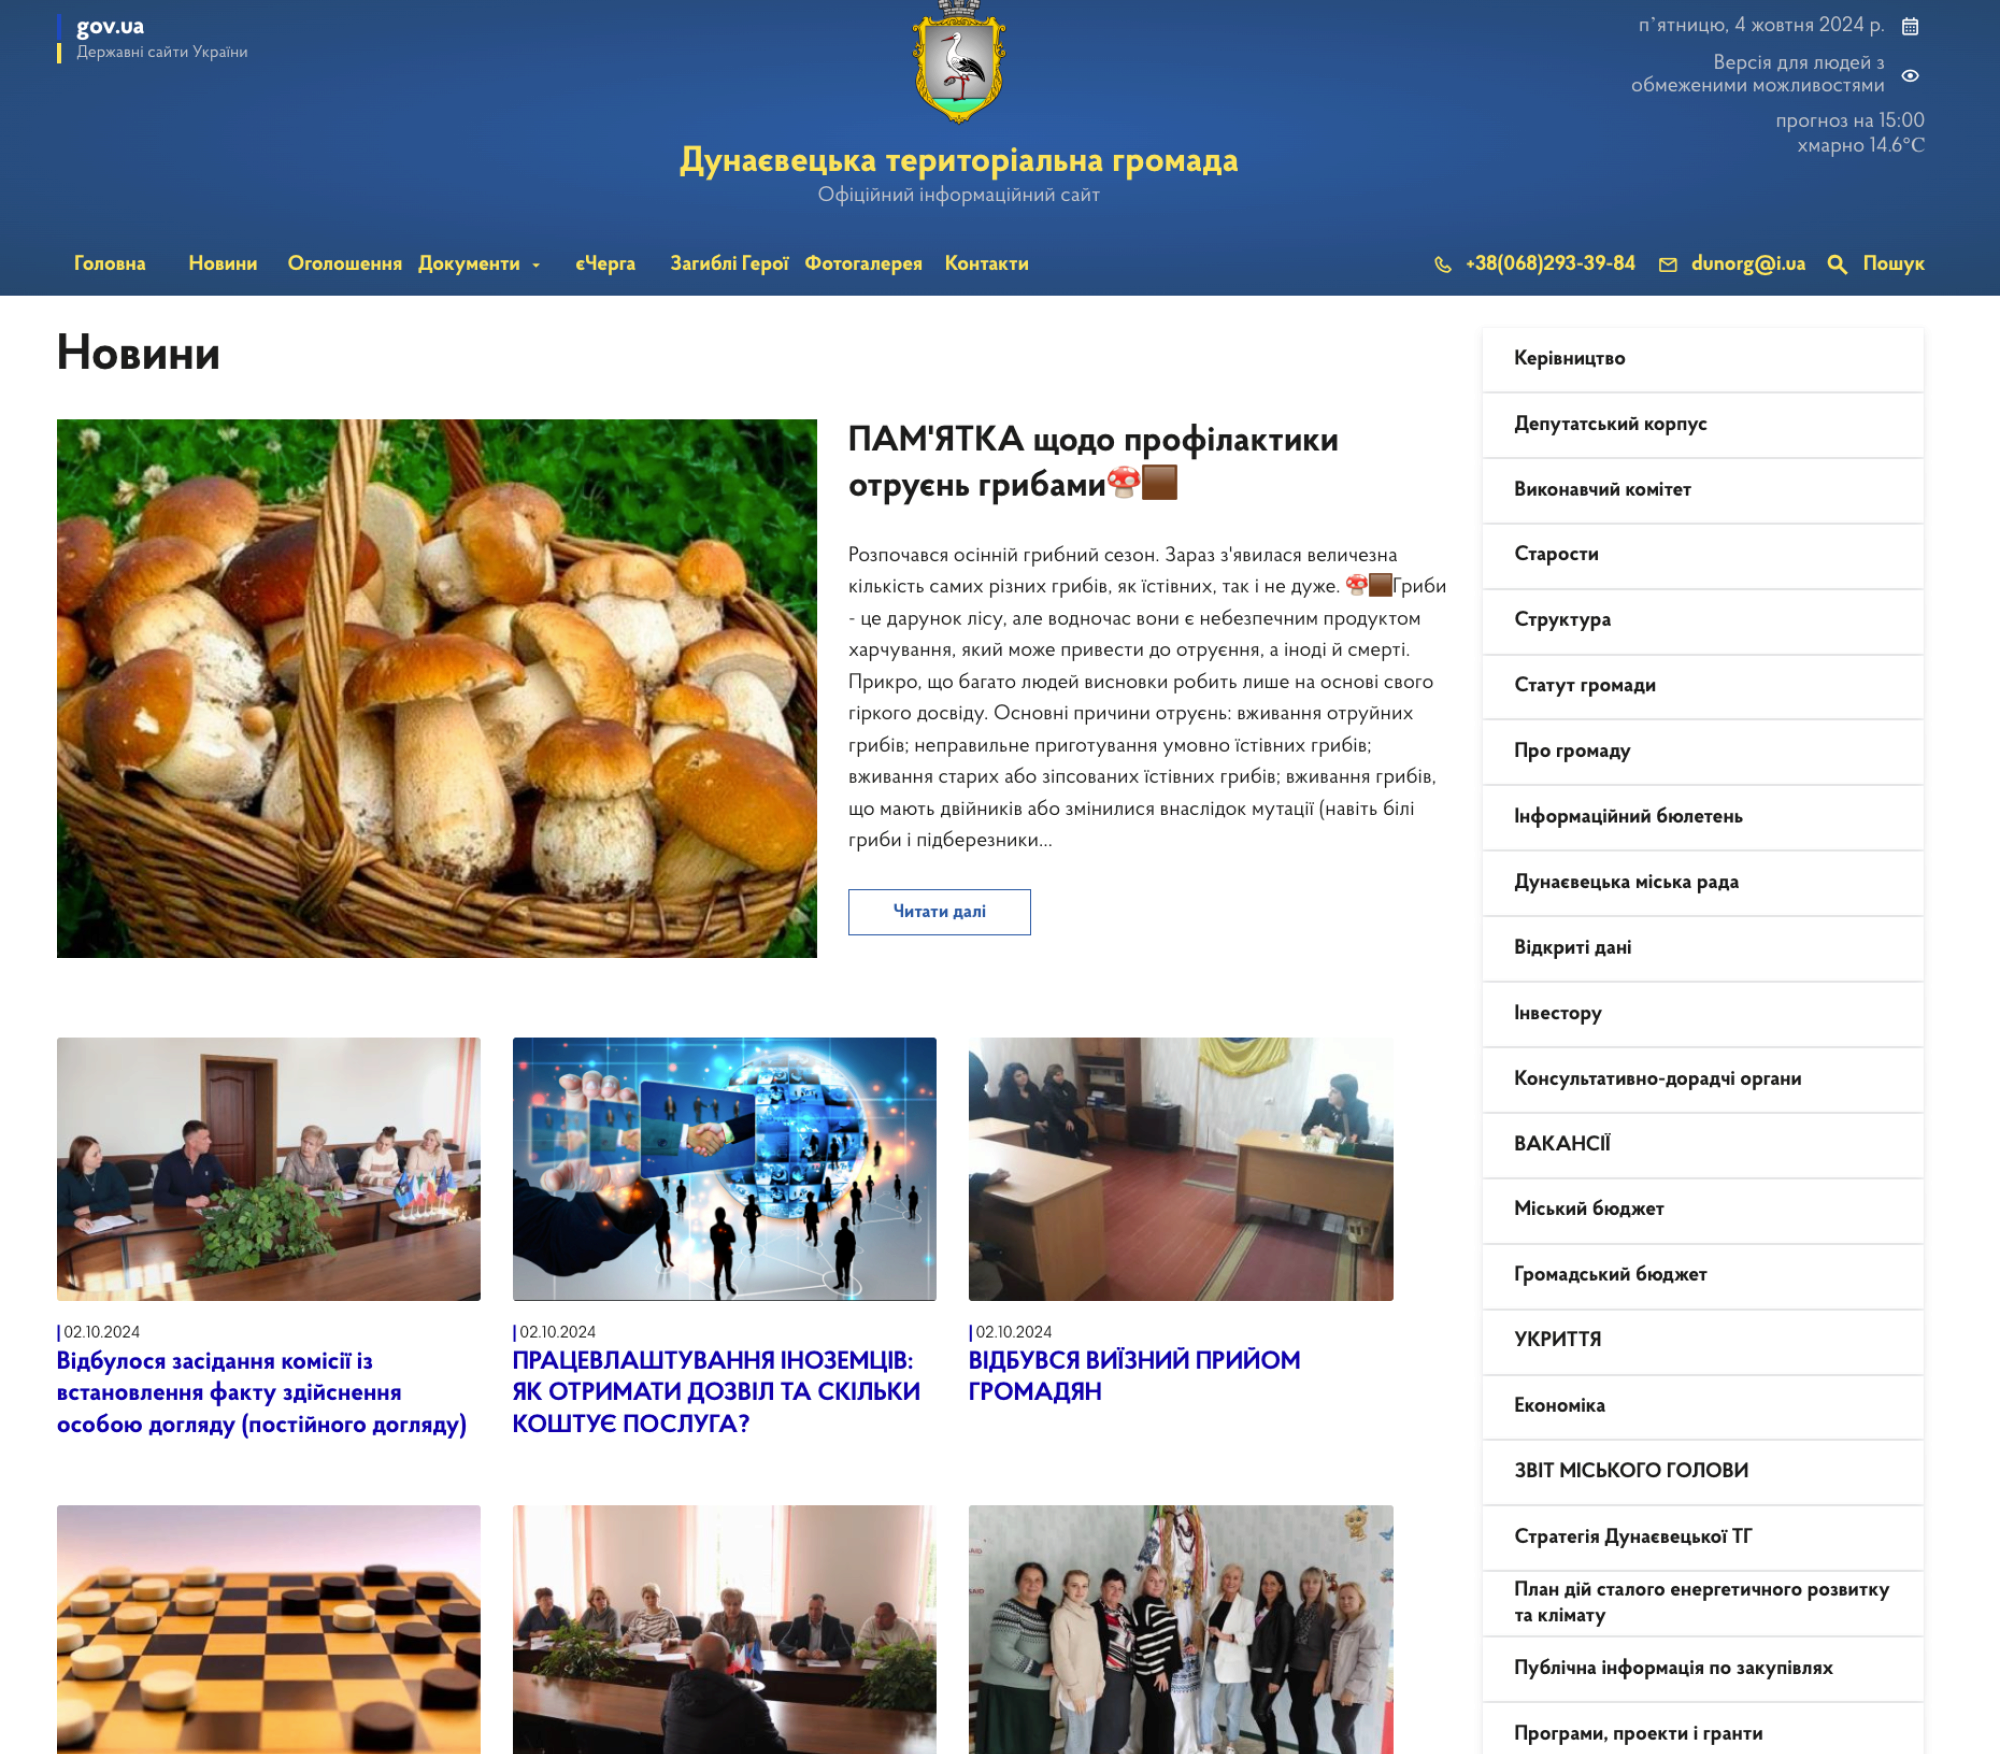Click the gov.ua logo link
Screen dimensions: 2000x1754
pos(110,27)
